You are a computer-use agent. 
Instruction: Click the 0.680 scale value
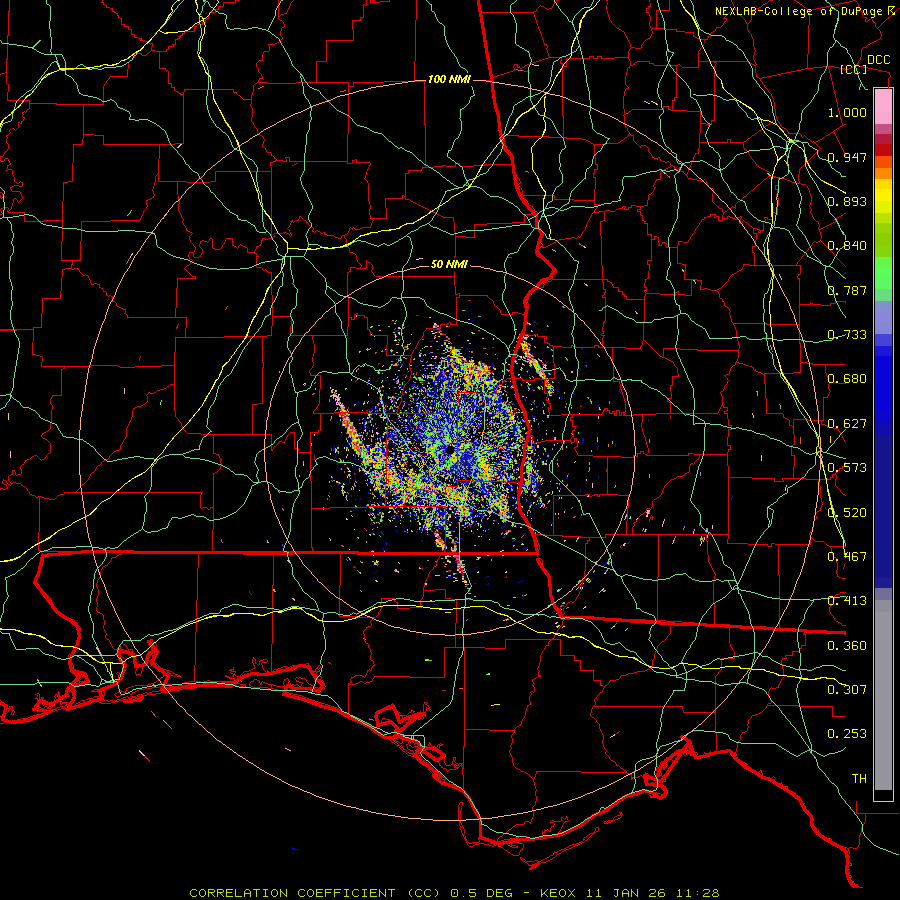pos(847,378)
